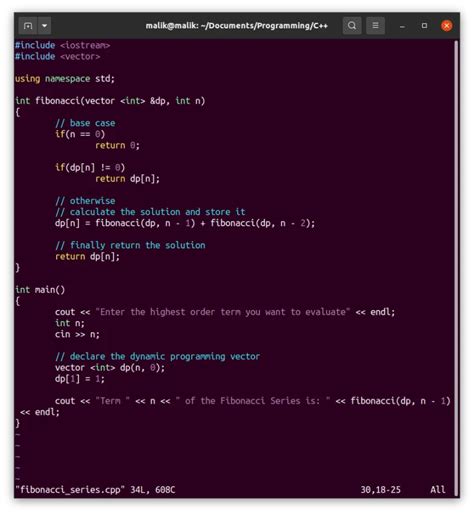Click the line '#include <vector>'
Image resolution: width=474 pixels, height=514 pixels.
(57, 56)
